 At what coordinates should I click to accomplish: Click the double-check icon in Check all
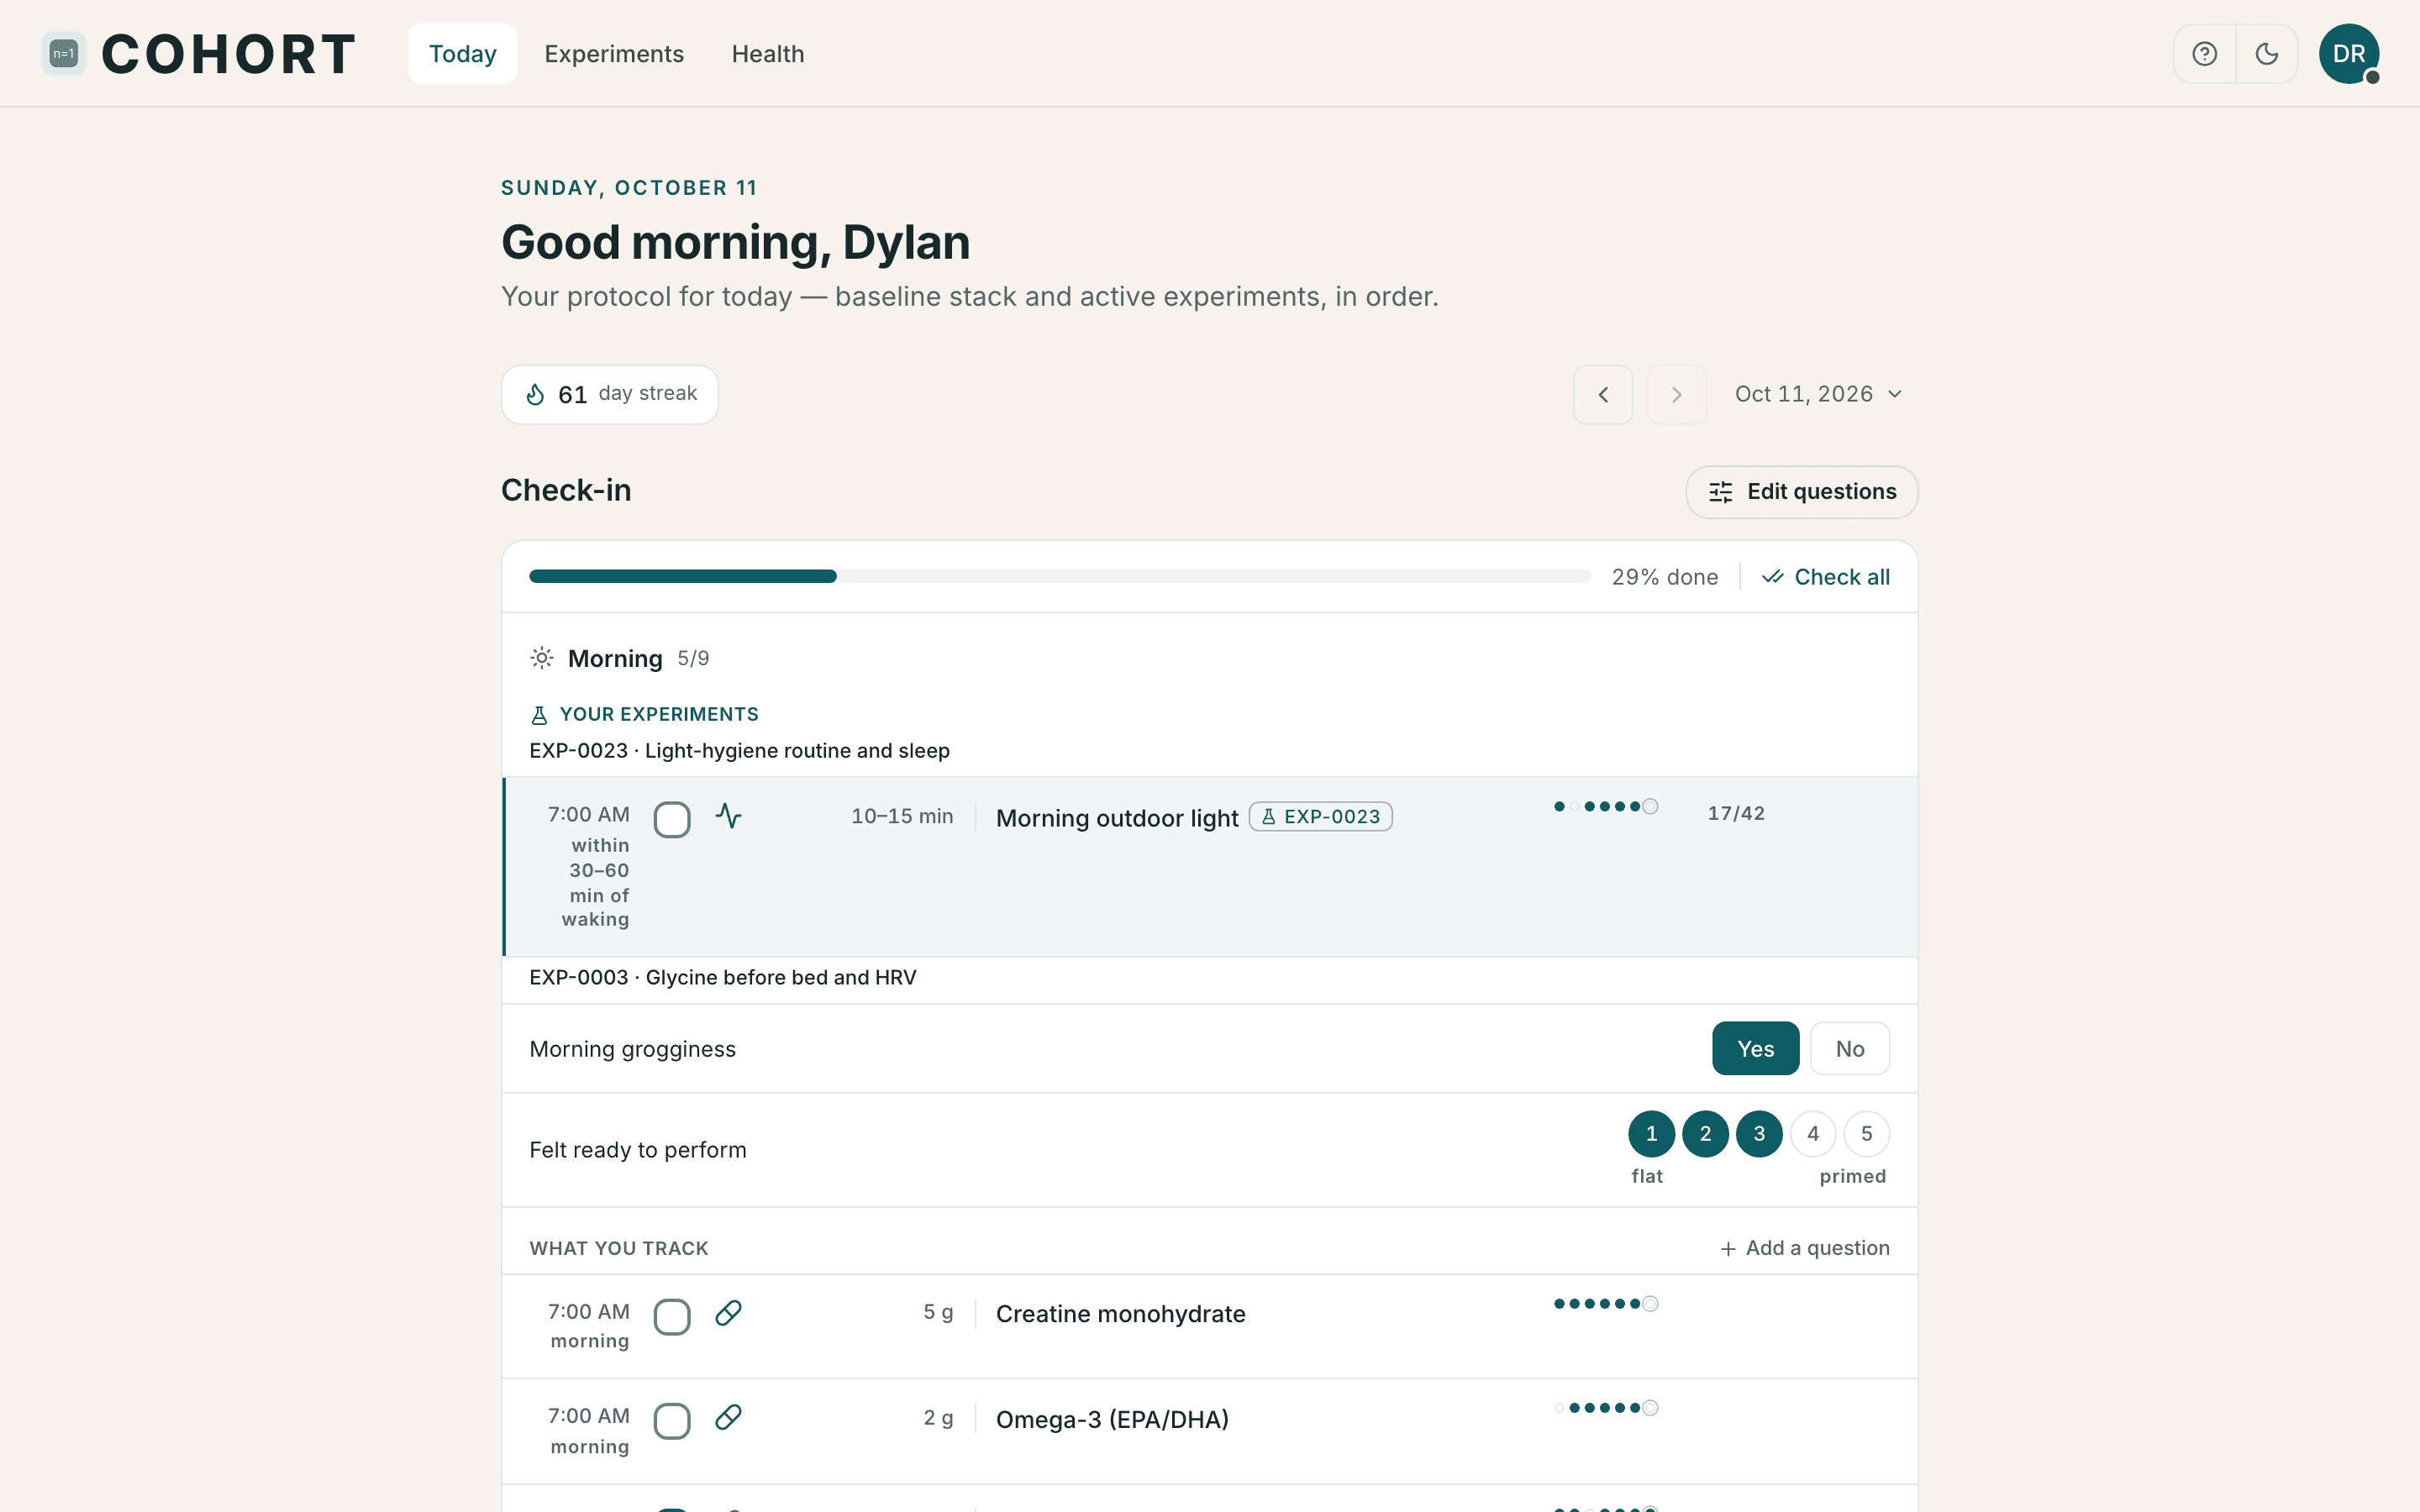[x=1772, y=577]
